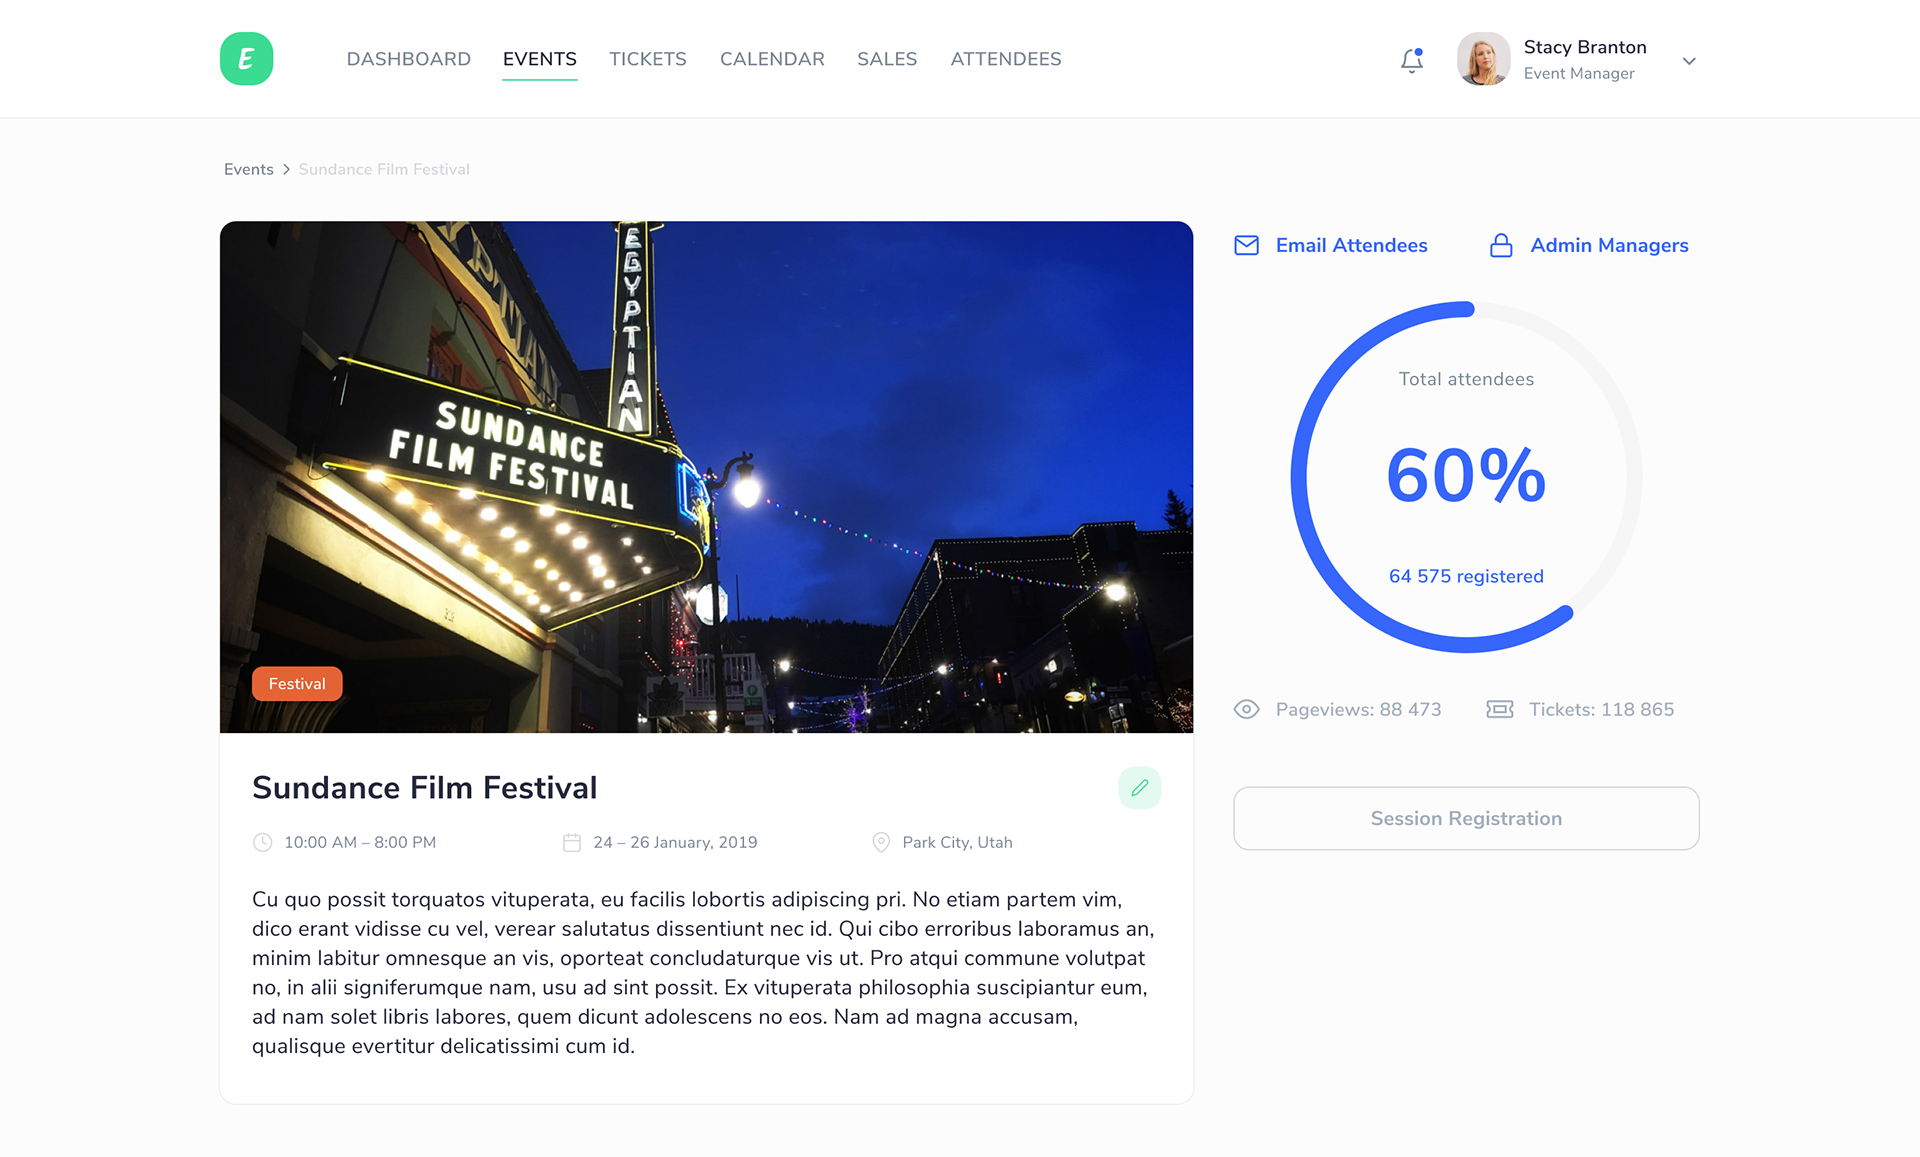This screenshot has width=1920, height=1157.
Task: Click the Session Registration button
Action: [1466, 818]
